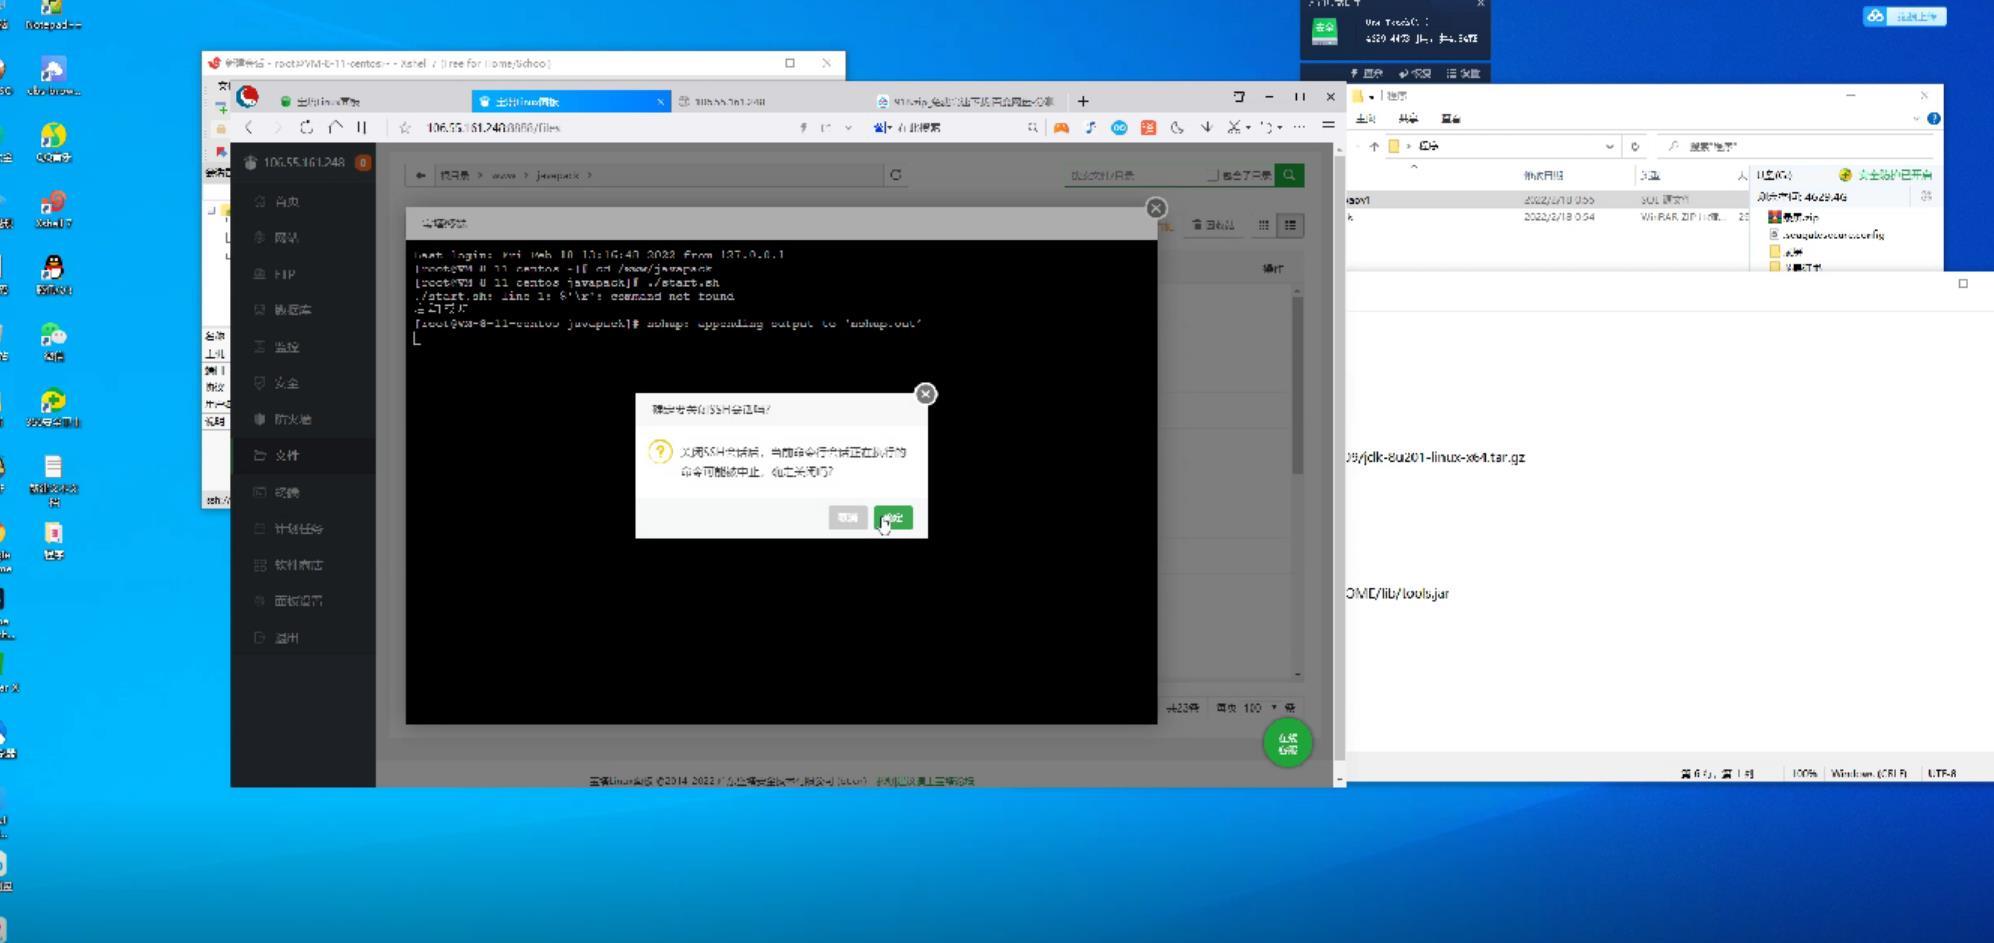Close the terminal popup with its round X
Screen dimensions: 1994x943
[x=1156, y=208]
